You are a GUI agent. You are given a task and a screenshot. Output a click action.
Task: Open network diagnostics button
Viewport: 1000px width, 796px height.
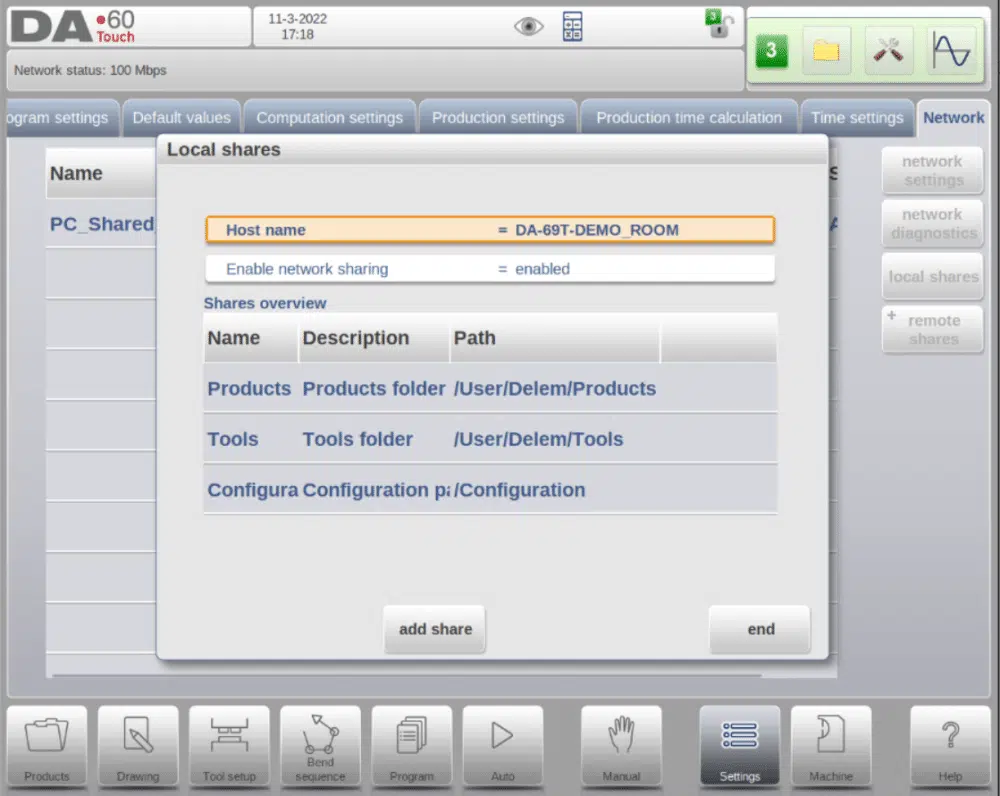coord(932,224)
